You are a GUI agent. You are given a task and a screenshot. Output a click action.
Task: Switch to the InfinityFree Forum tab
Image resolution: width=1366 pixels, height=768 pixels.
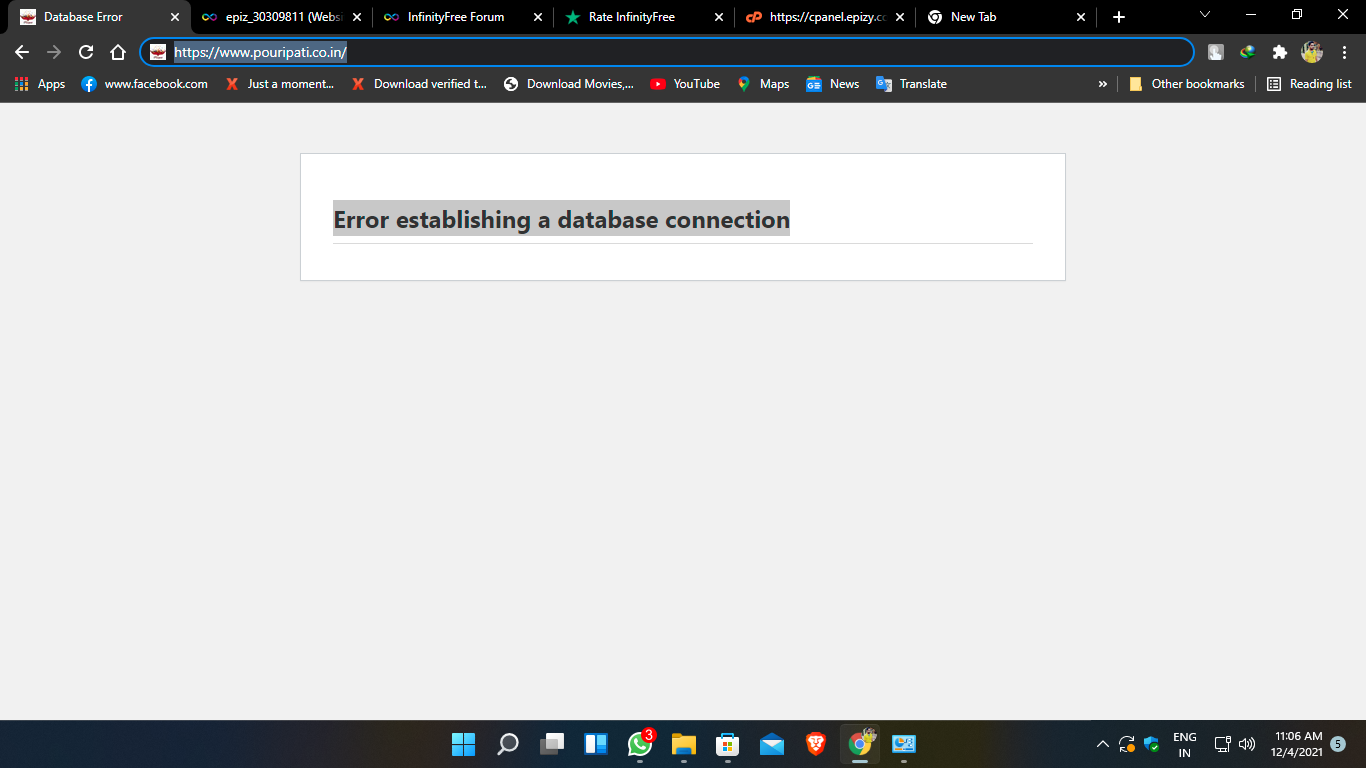[x=455, y=17]
